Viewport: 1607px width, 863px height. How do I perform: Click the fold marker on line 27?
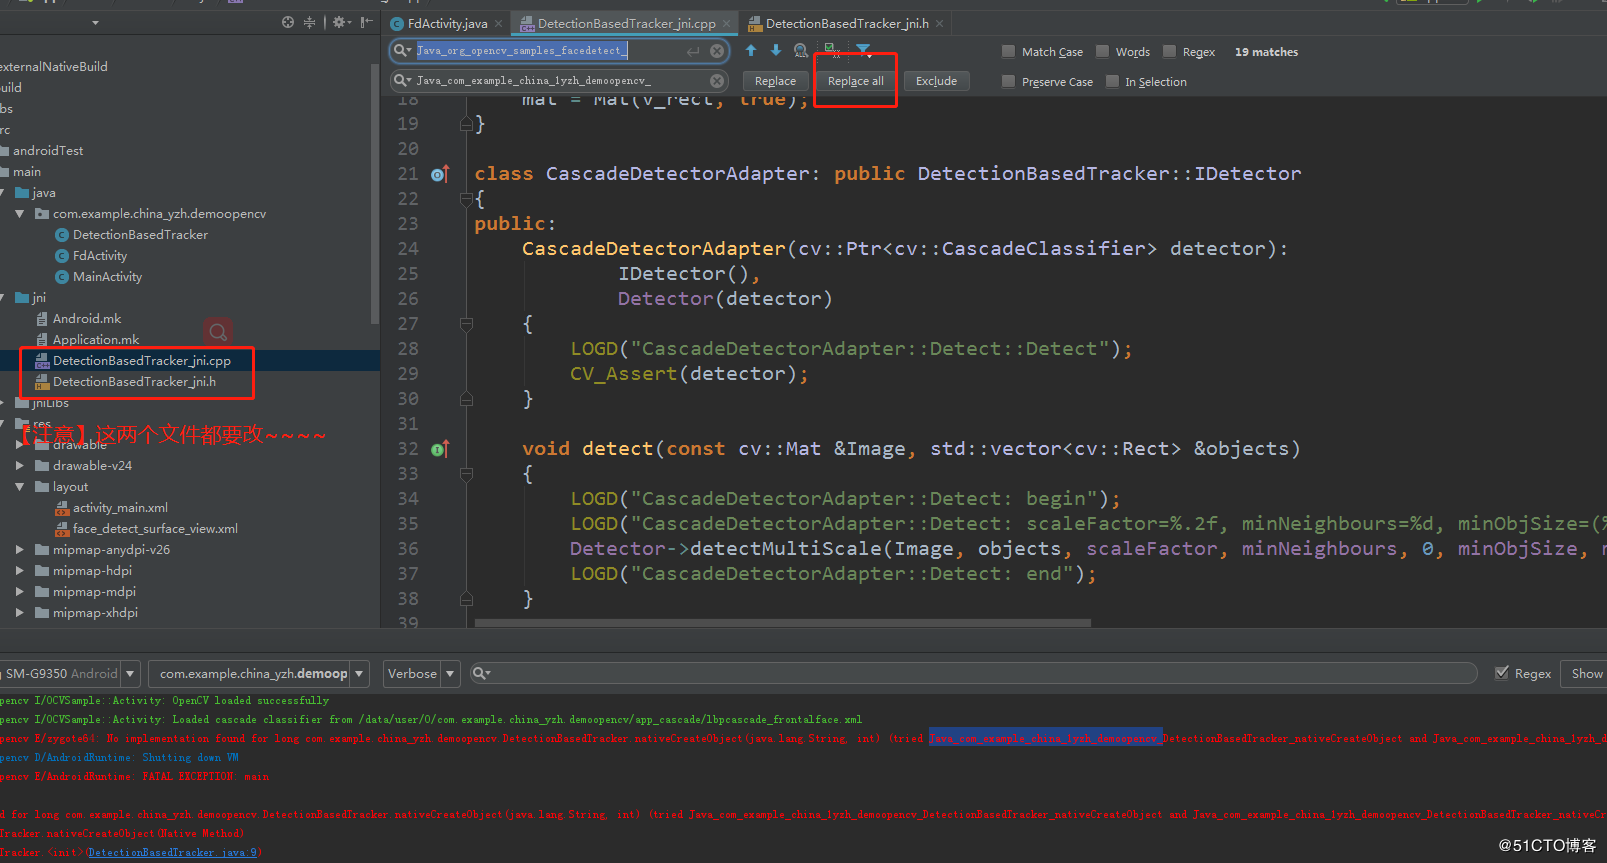[466, 324]
